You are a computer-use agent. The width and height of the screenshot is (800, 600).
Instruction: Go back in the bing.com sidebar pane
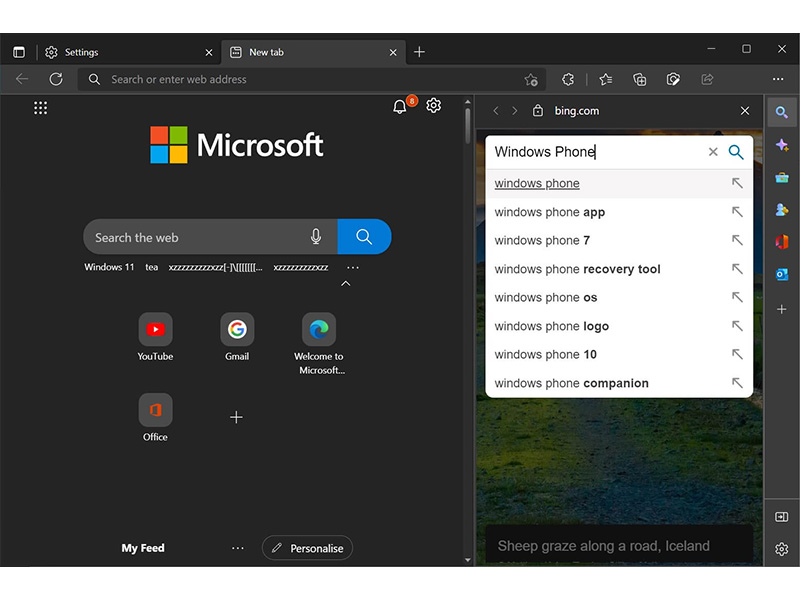point(496,111)
